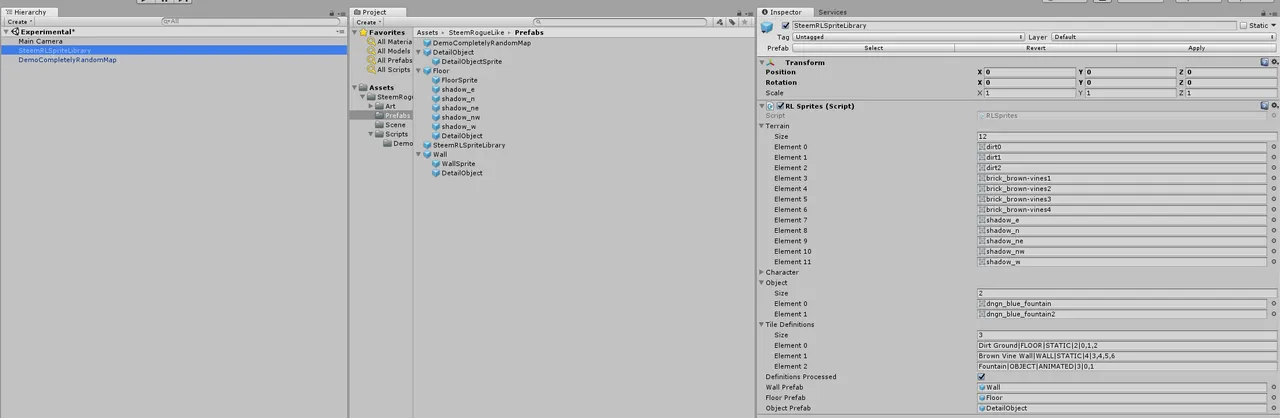Screen dimensions: 1280x418
Task: Collapse the Floor prefab in Project list
Action: (x=419, y=71)
